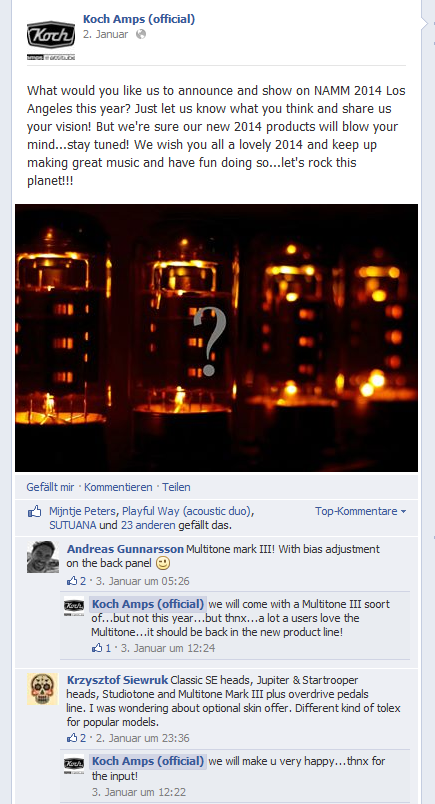This screenshot has height=804, width=435.
Task: Open the SUTUANA profile link
Action: [x=72, y=525]
